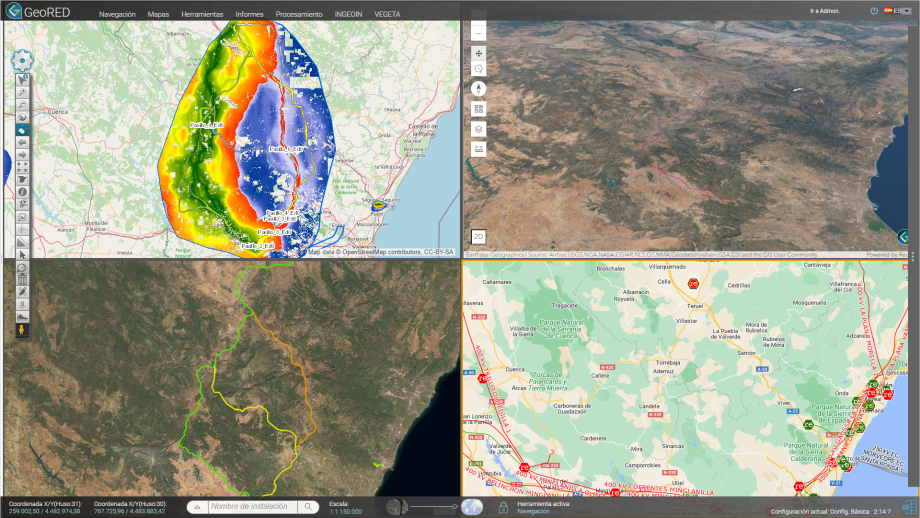The image size is (920, 518).
Task: Select the pan cross-arrows in 3D view
Action: tap(479, 53)
